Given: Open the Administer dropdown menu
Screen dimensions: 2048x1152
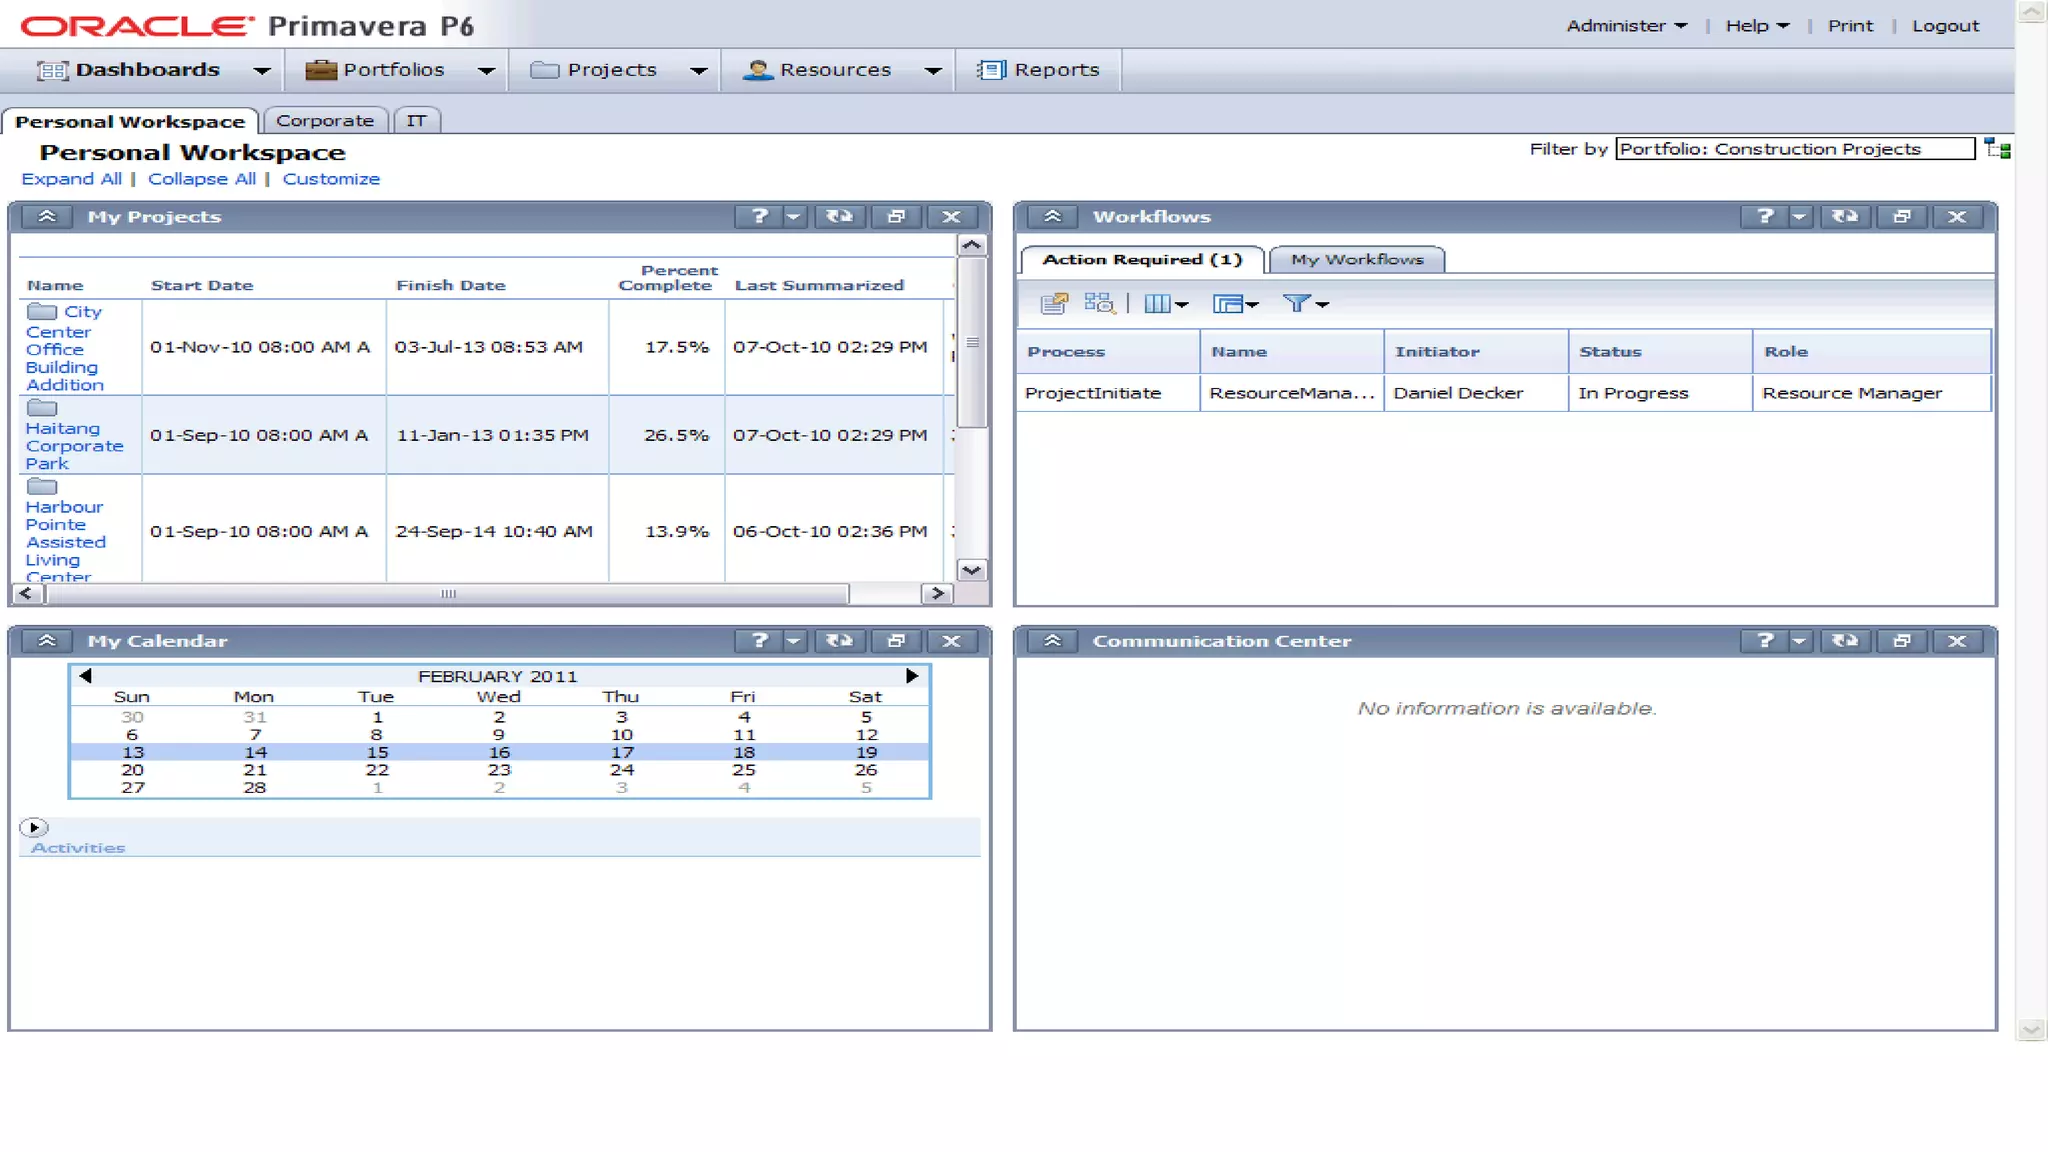Looking at the screenshot, I should 1626,26.
